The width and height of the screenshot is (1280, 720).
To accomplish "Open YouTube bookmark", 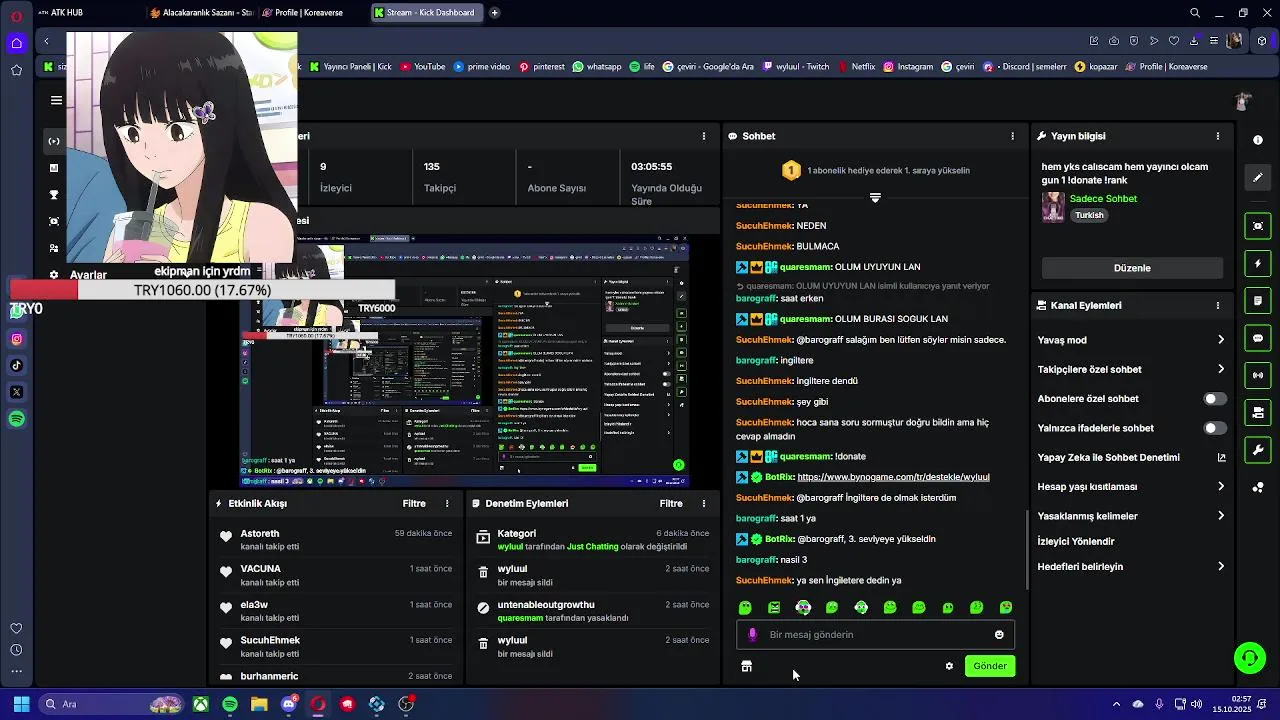I will click(x=423, y=67).
